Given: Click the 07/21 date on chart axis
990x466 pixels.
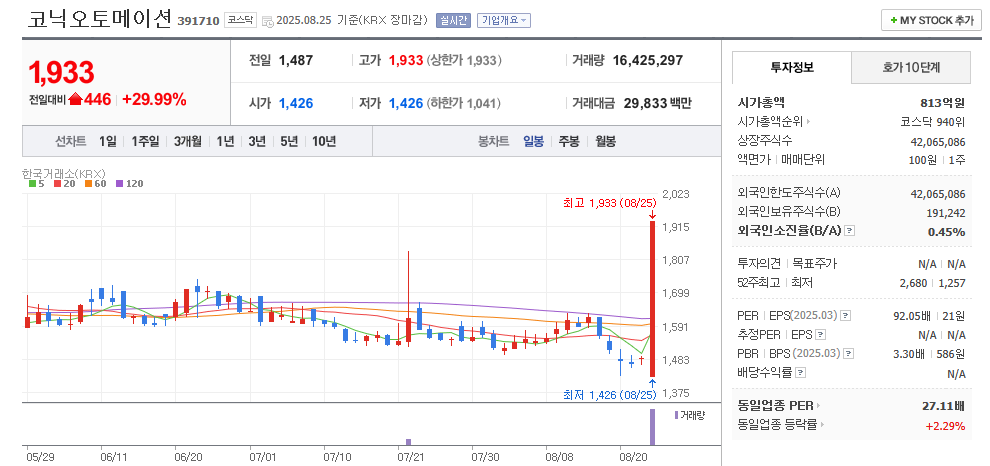Looking at the screenshot, I should pos(410,456).
